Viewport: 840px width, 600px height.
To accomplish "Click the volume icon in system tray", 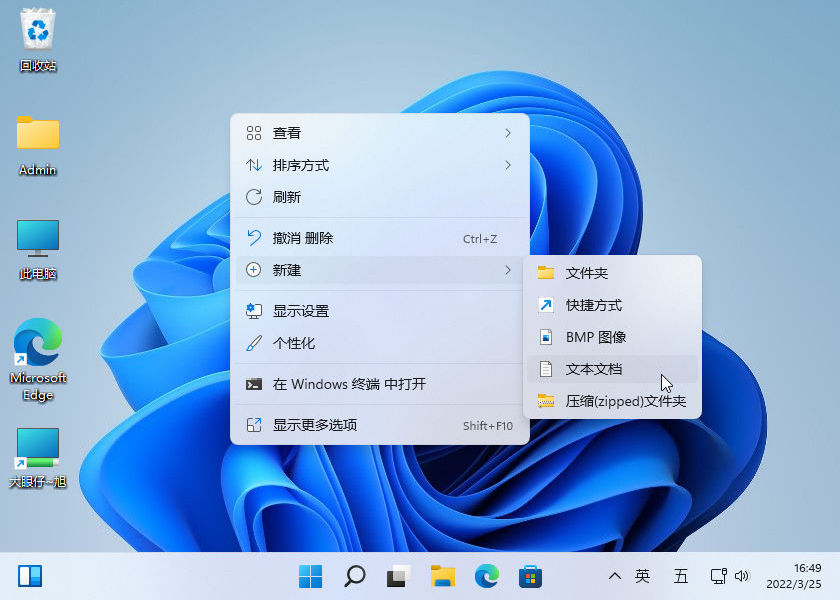I will point(743,576).
